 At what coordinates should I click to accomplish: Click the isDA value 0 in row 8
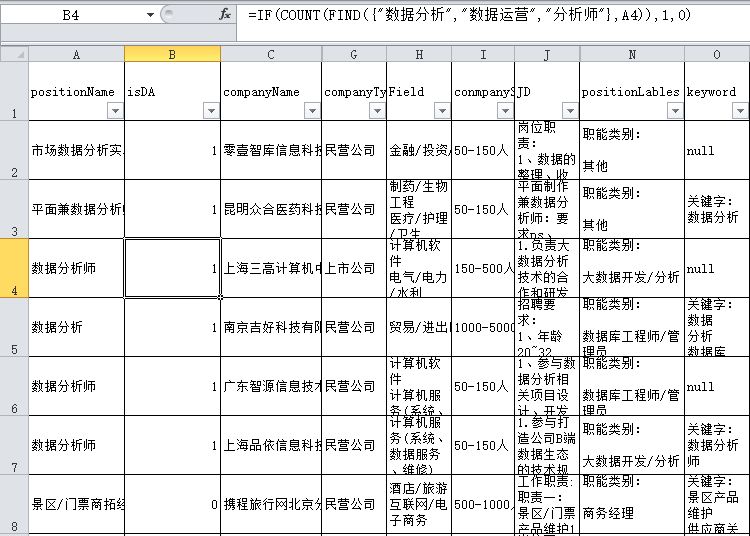172,504
